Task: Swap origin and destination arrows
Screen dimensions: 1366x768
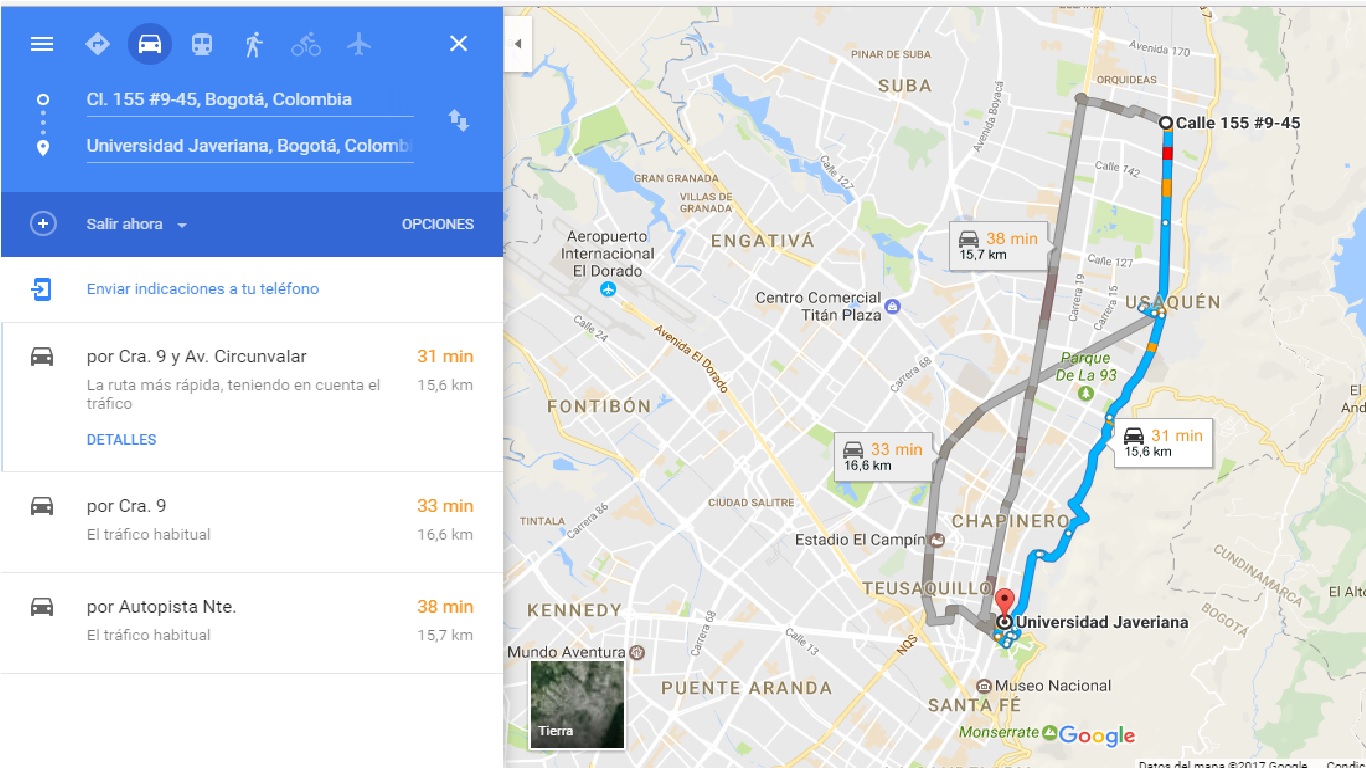Action: click(x=458, y=121)
